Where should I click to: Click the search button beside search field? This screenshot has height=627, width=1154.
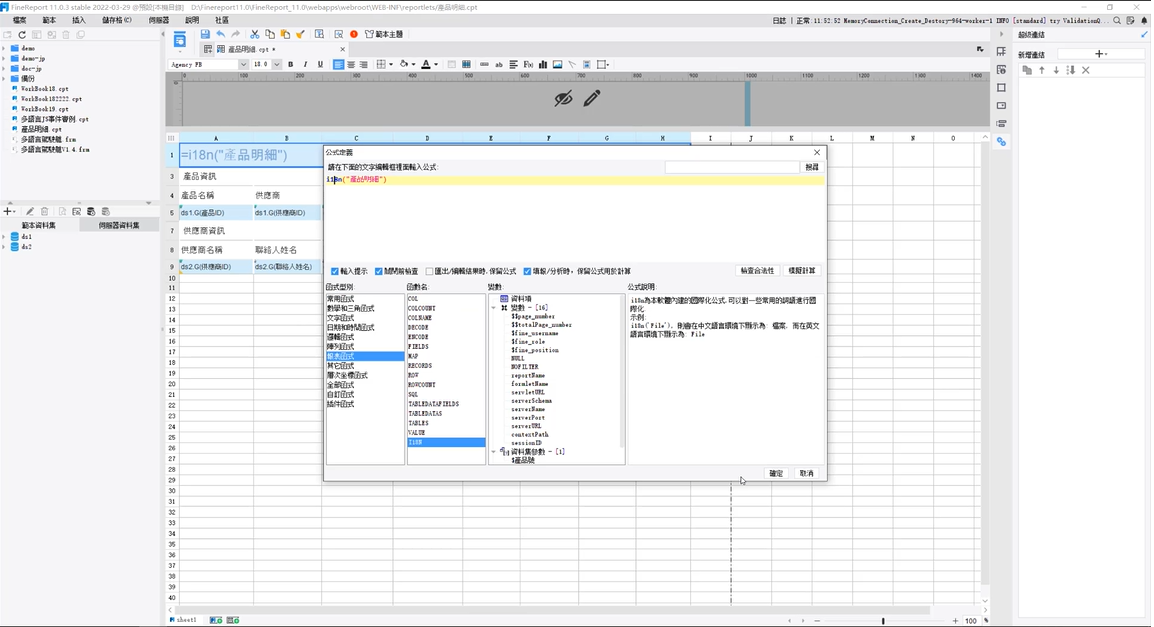point(812,168)
